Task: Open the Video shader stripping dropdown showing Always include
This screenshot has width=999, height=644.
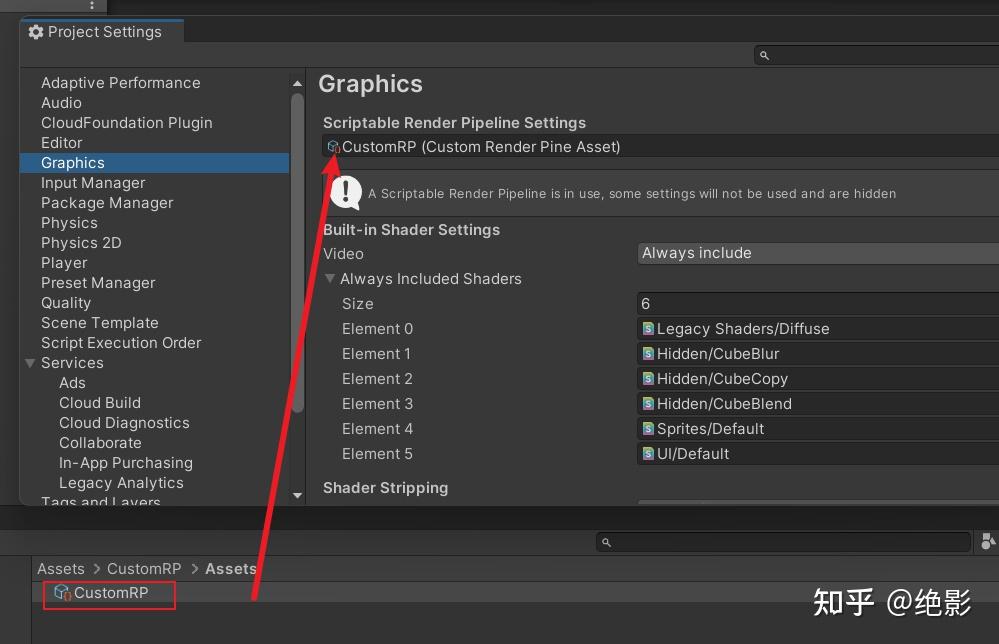Action: pos(816,253)
